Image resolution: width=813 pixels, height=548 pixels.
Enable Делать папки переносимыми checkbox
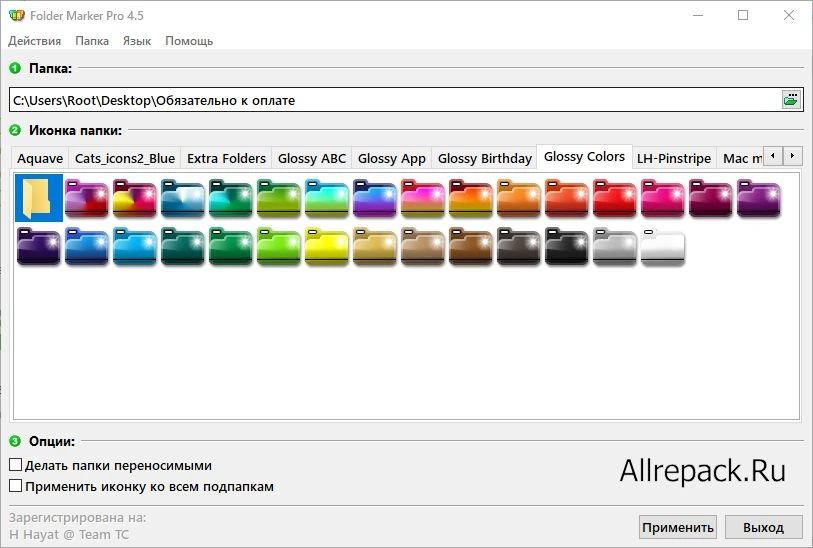[x=16, y=465]
